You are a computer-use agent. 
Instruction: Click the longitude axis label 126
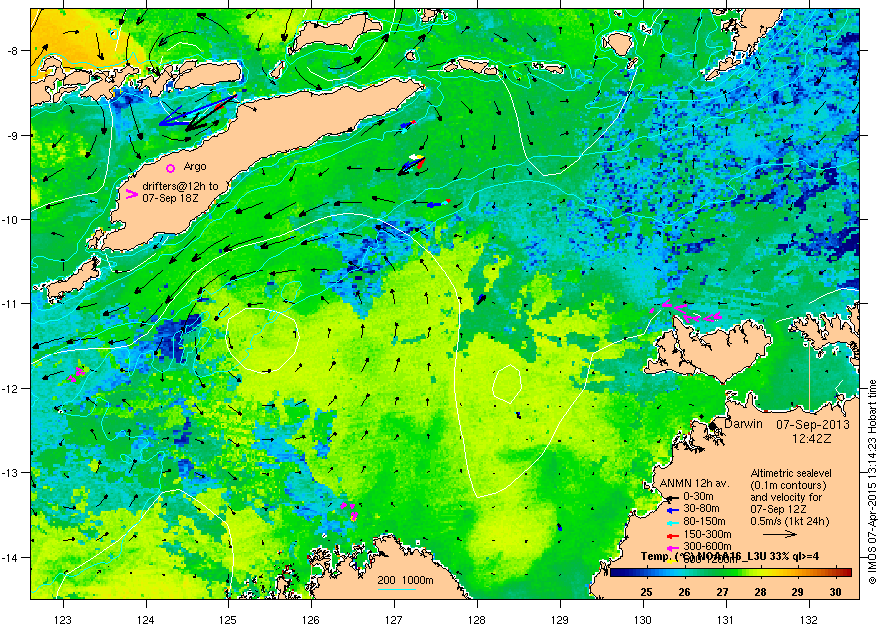pos(311,620)
